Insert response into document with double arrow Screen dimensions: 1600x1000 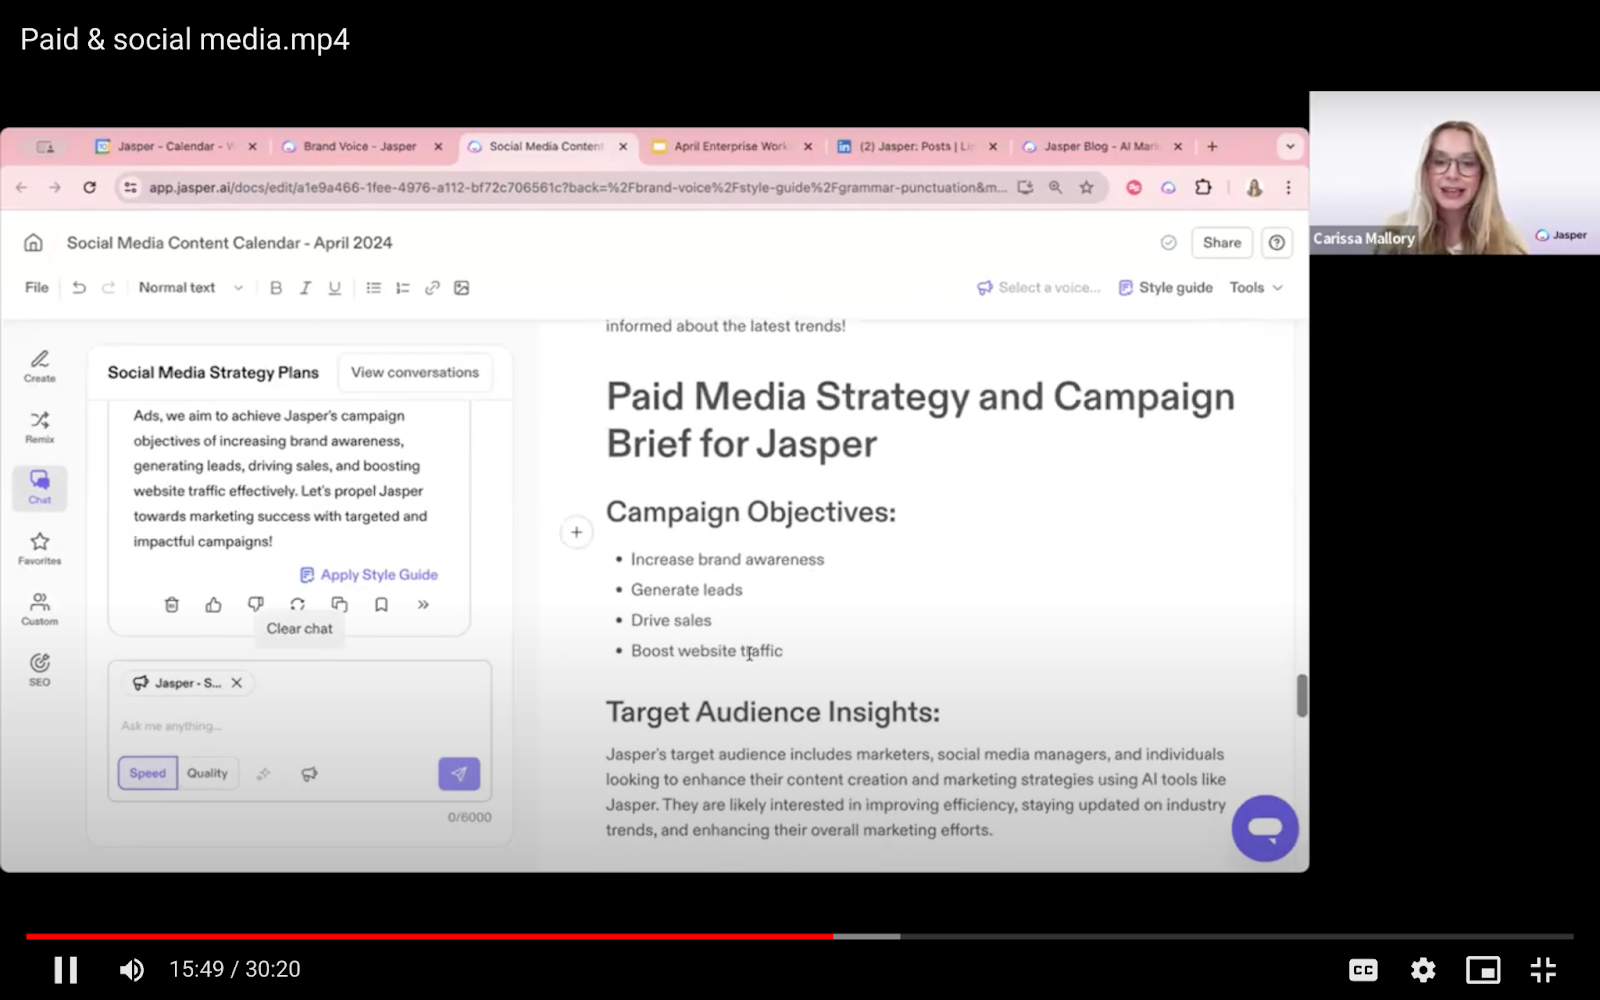click(423, 605)
